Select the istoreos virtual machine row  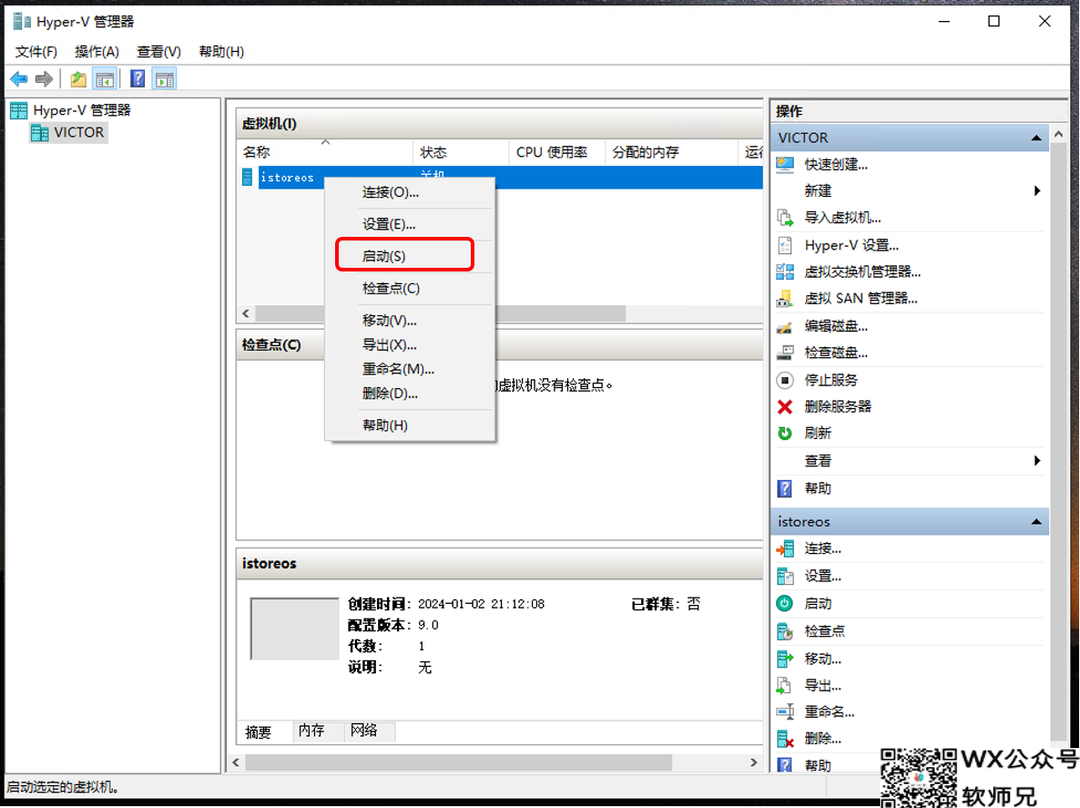[x=500, y=178]
